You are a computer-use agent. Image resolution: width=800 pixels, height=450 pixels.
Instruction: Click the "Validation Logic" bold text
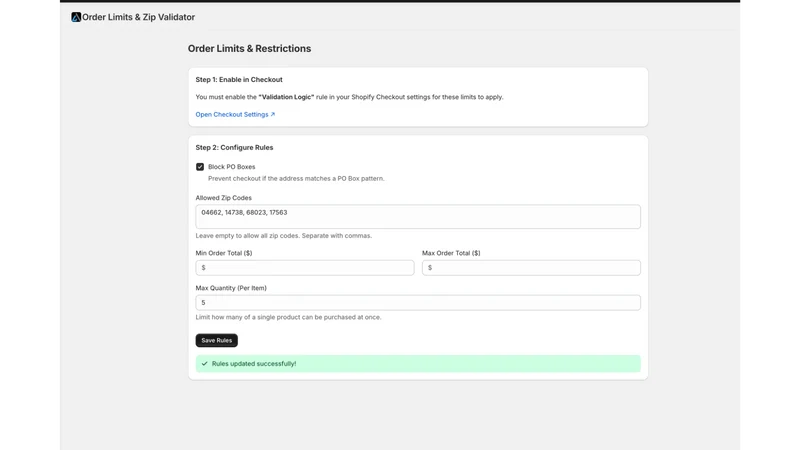[286, 97]
